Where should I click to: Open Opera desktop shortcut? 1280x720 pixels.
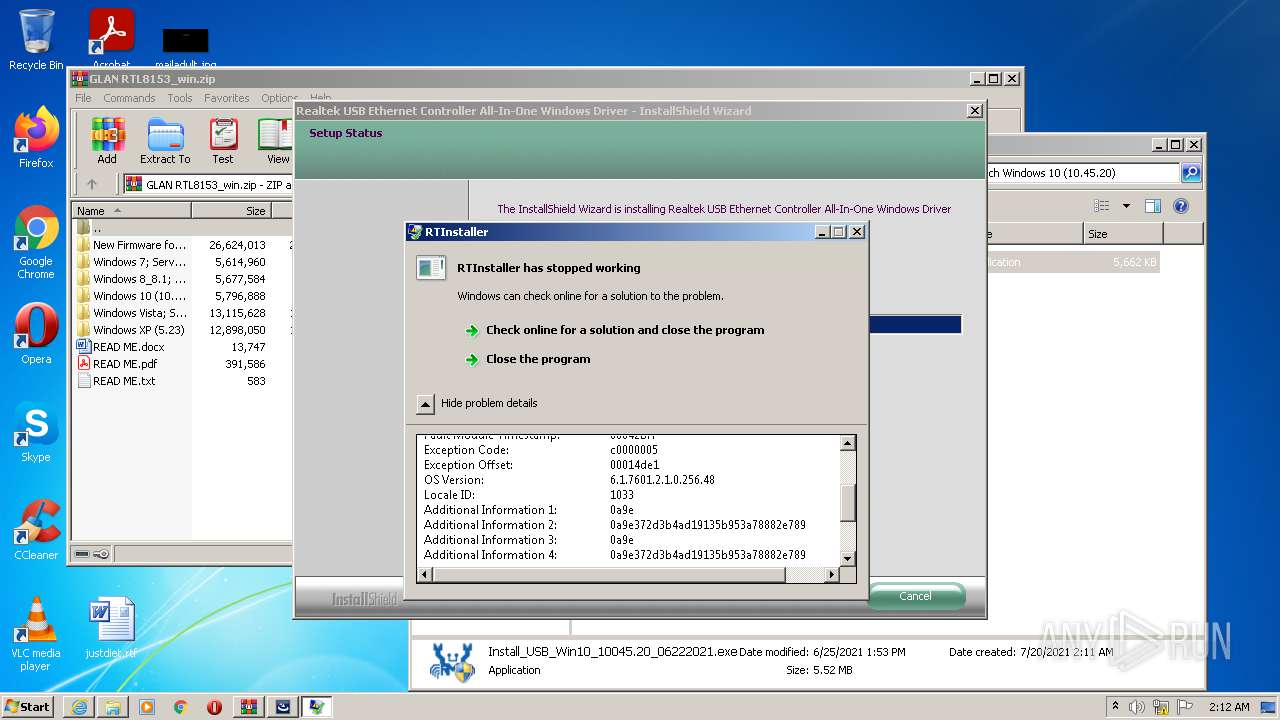[x=36, y=334]
